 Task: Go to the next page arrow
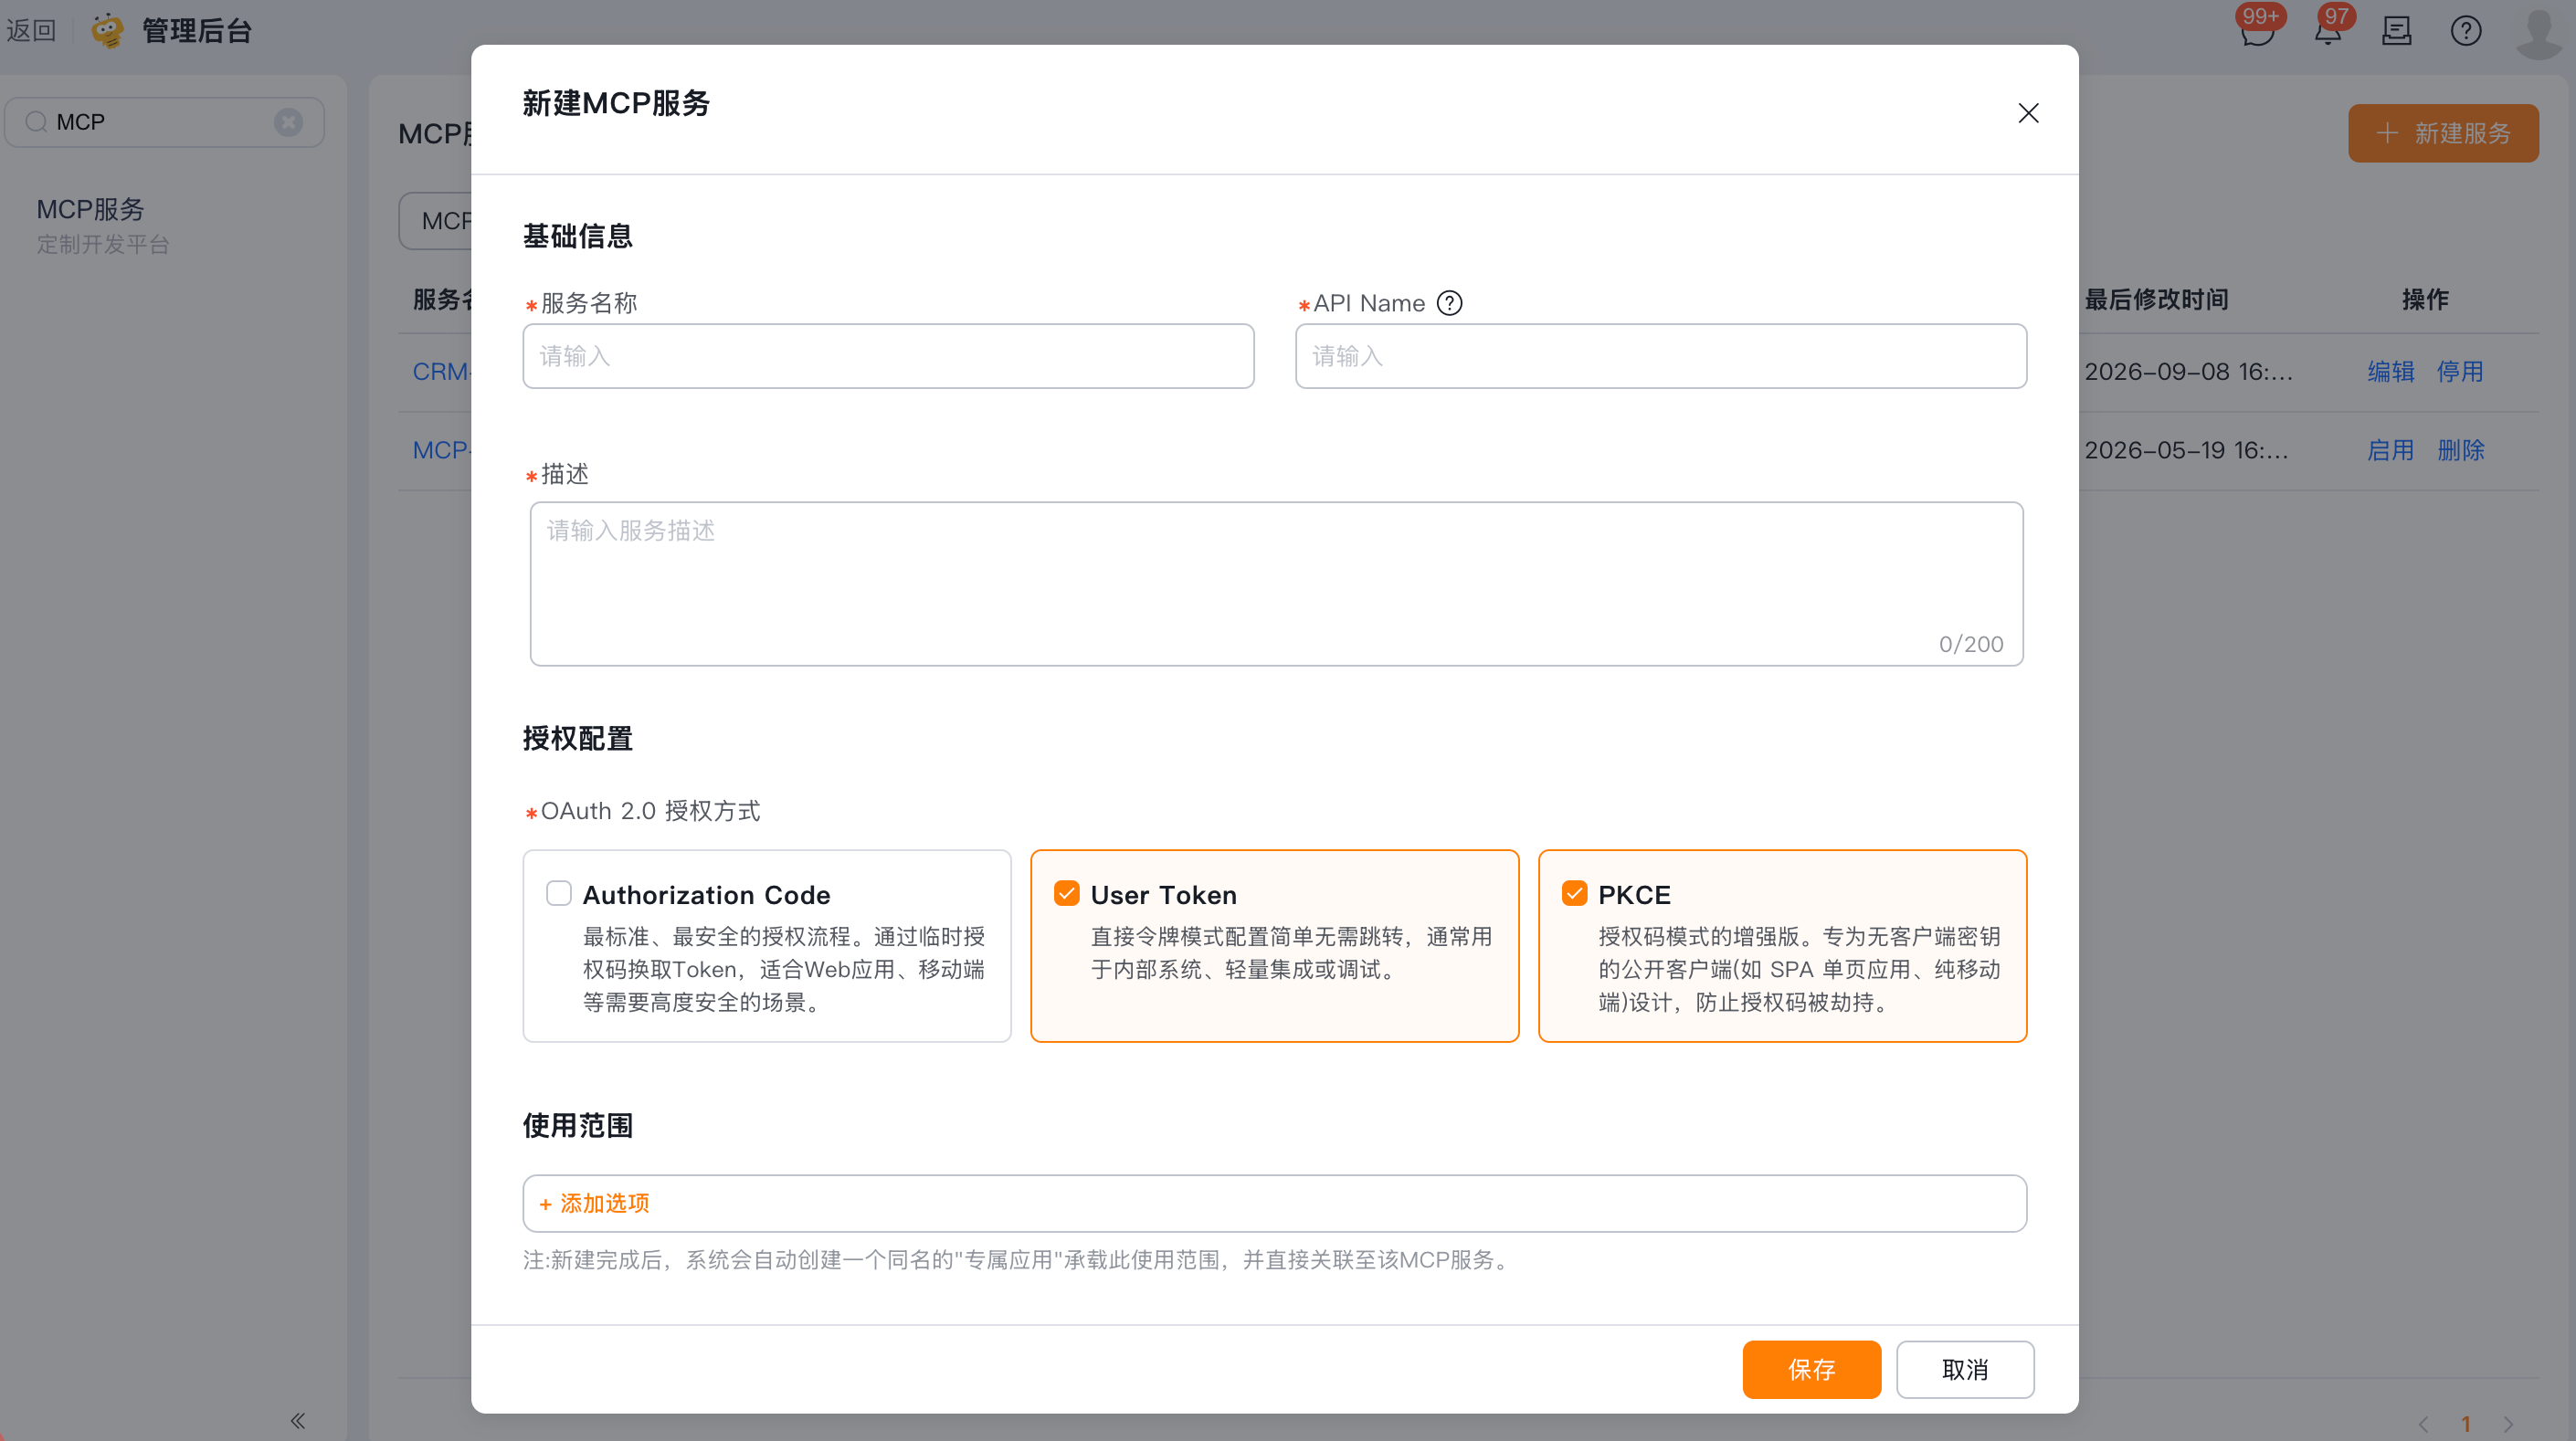(2508, 1424)
